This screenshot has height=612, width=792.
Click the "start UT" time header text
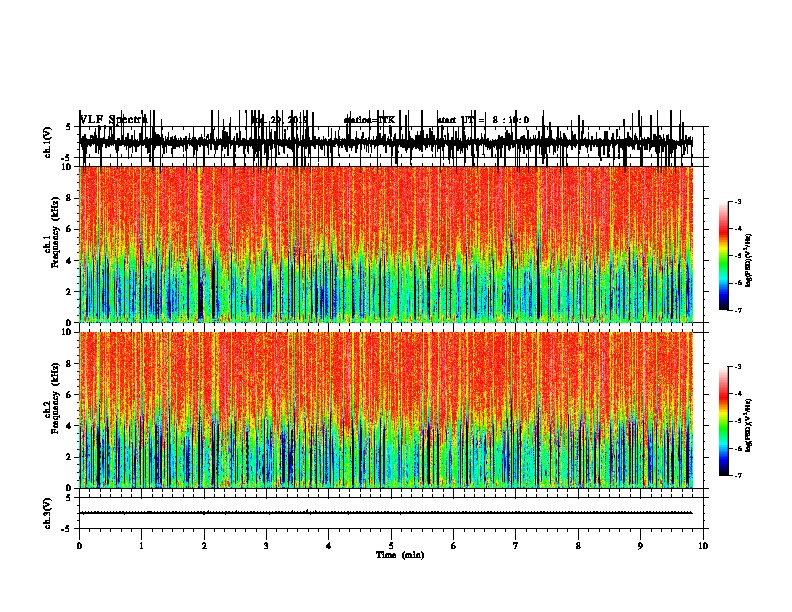click(483, 120)
